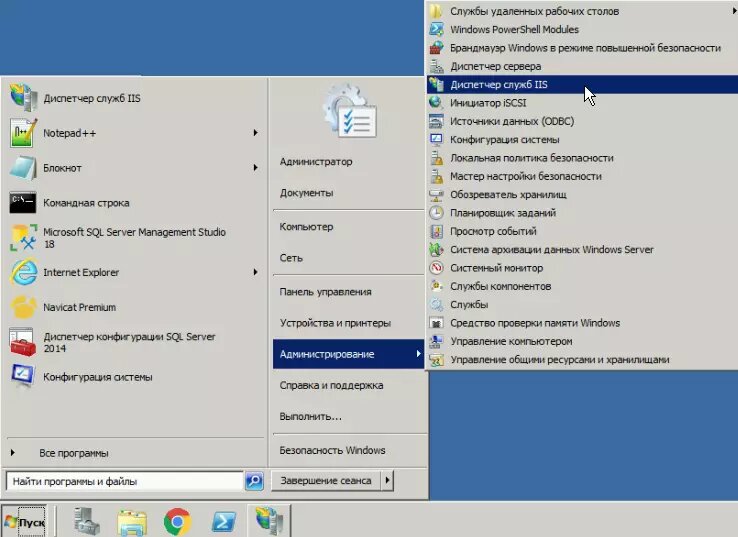Viewport: 738px width, 537px height.
Task: Click the Диспетчер сервера icon in submenu
Action: (x=436, y=66)
